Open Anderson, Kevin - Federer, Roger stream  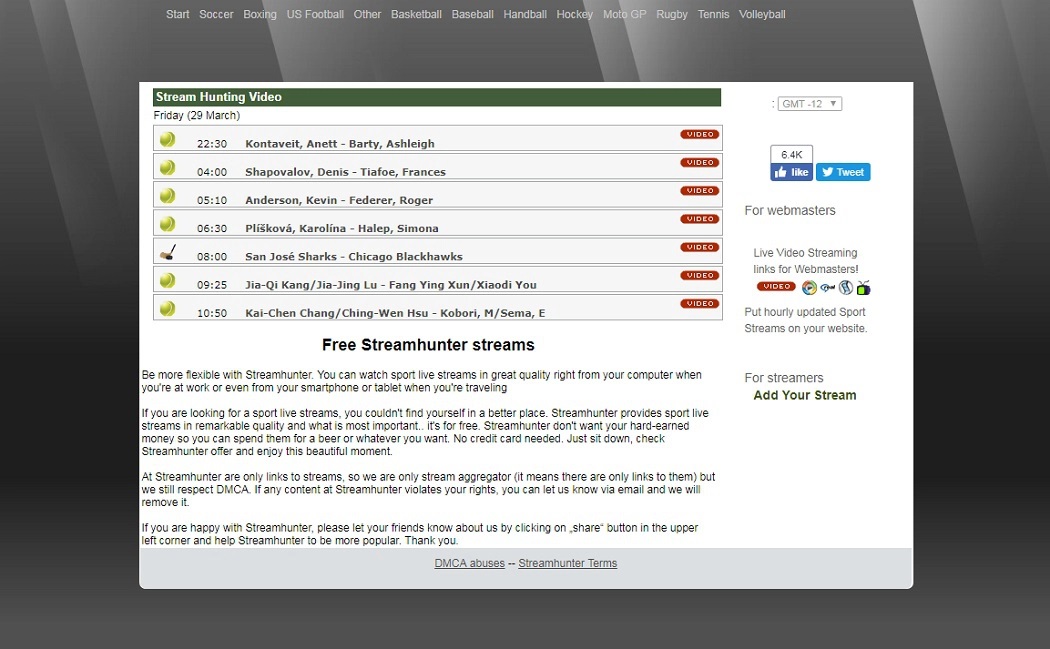(339, 200)
